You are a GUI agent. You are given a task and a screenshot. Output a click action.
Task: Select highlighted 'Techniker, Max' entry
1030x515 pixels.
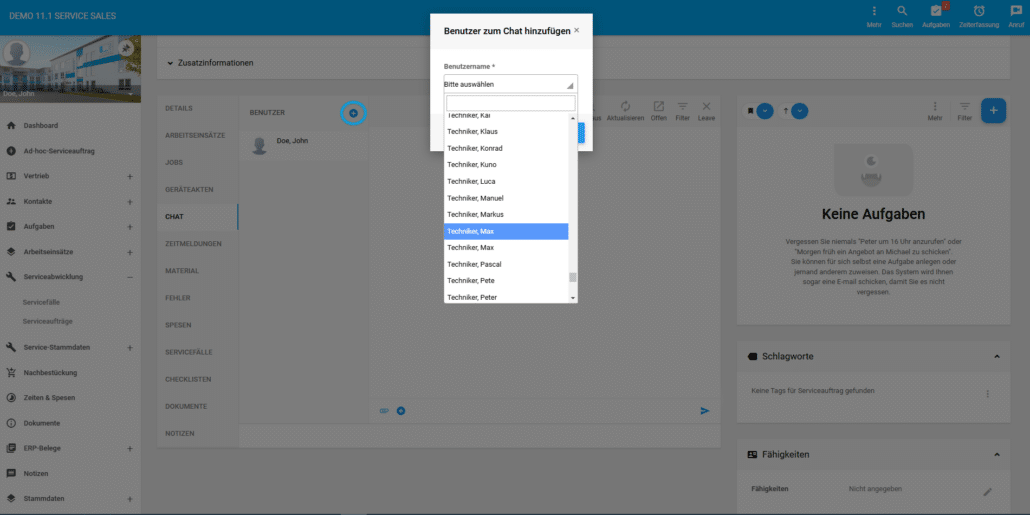click(506, 231)
